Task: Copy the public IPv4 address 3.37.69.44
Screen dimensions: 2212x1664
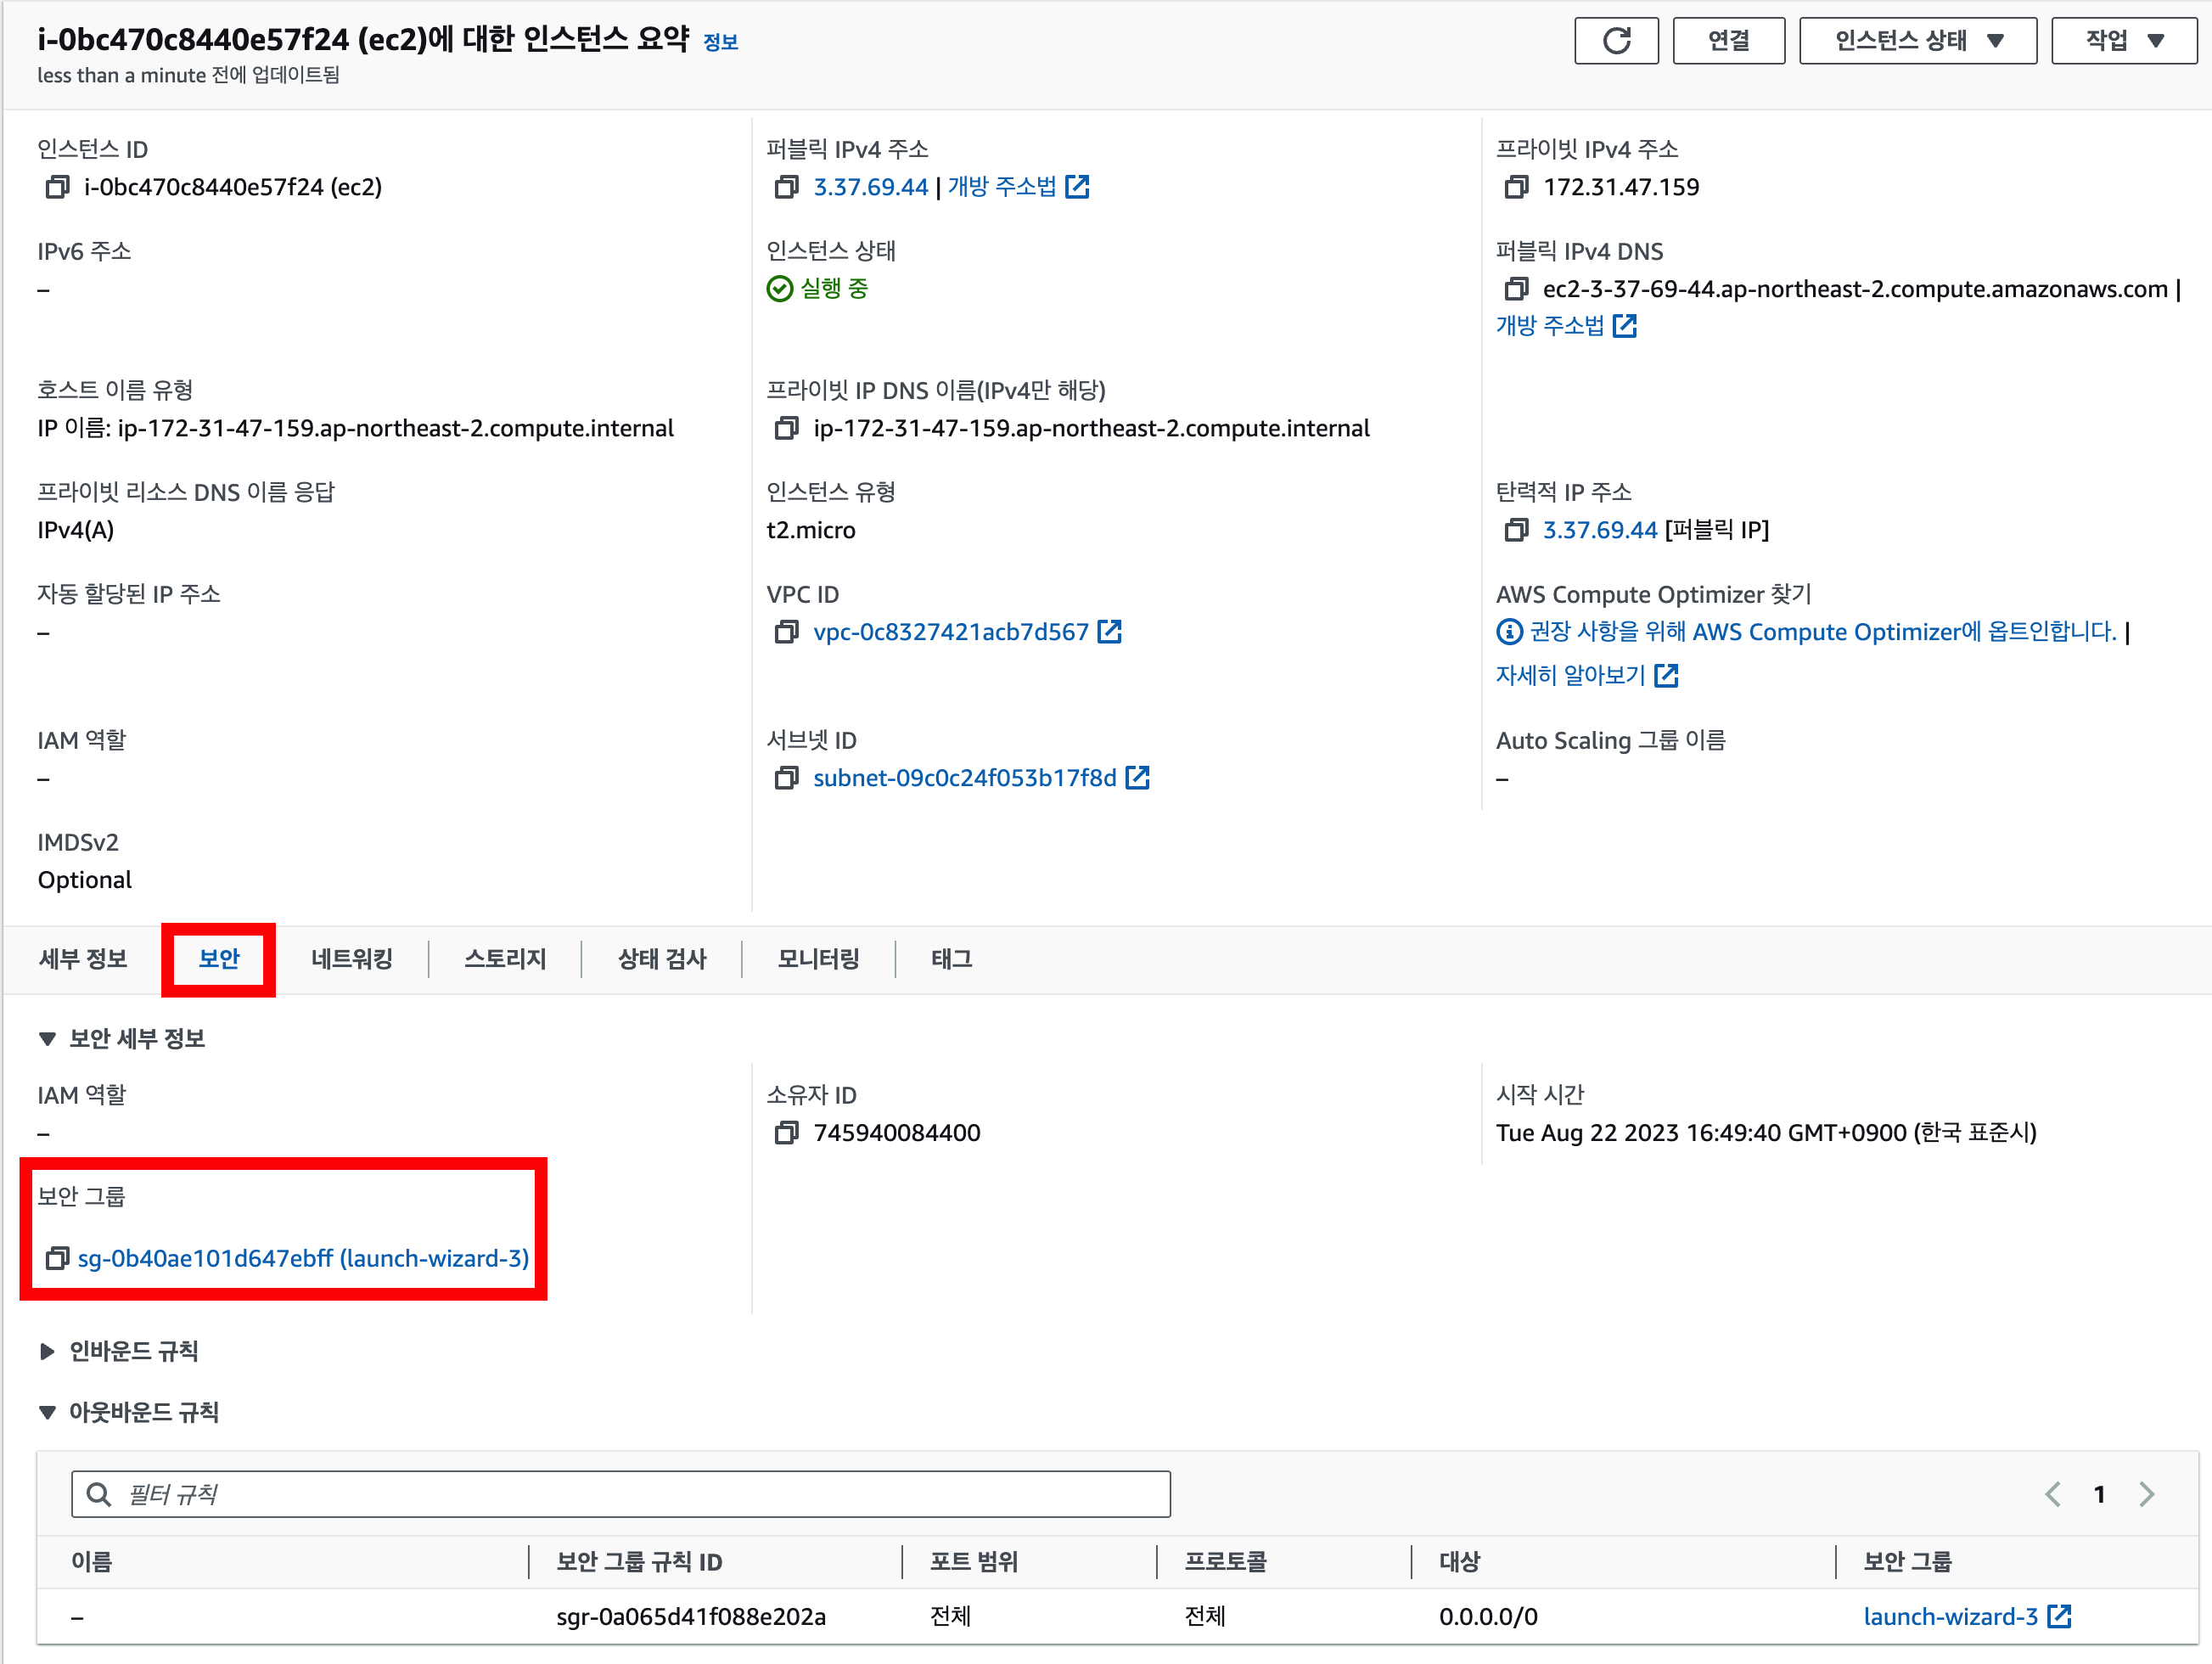Action: pos(786,187)
